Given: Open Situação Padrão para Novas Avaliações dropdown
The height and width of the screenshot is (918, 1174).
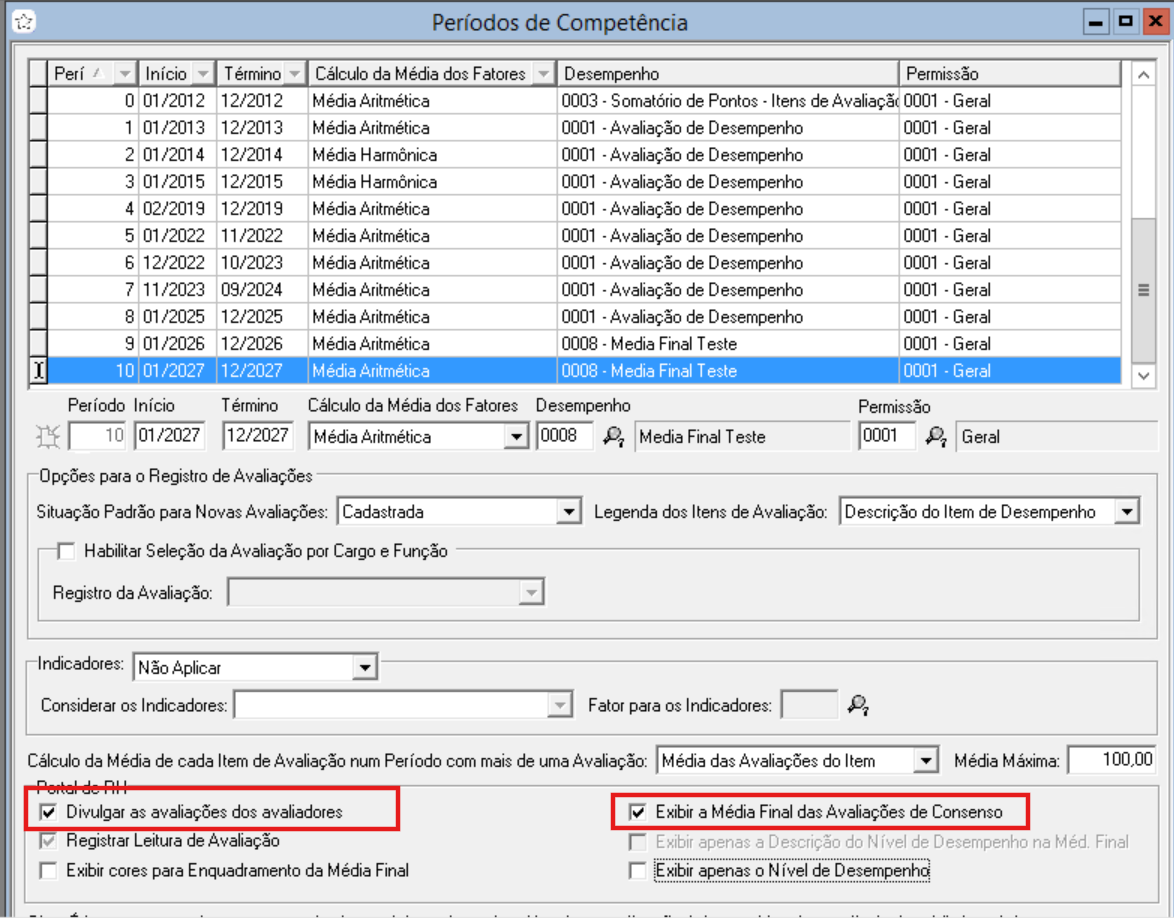Looking at the screenshot, I should (x=569, y=512).
